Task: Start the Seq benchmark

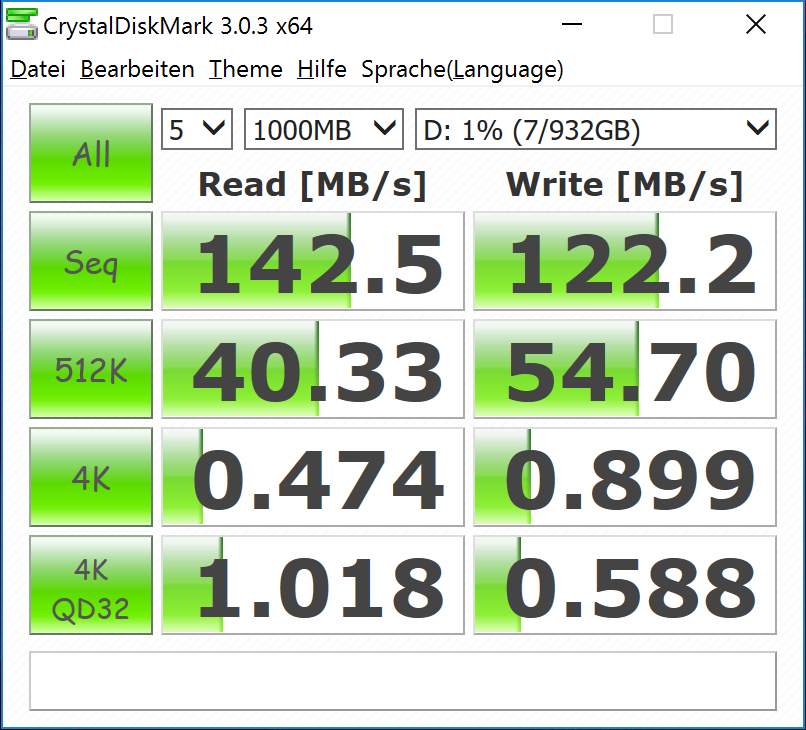Action: (x=91, y=261)
